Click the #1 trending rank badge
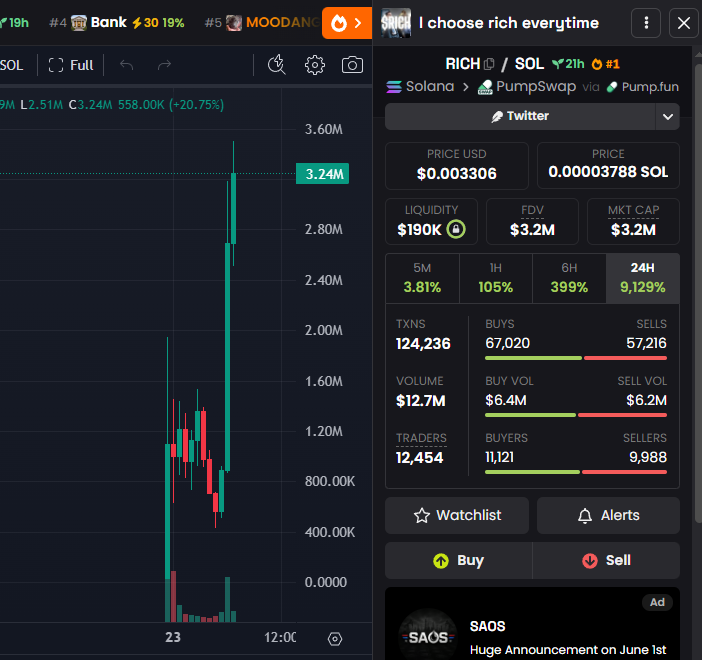The height and width of the screenshot is (660, 702). pos(606,64)
